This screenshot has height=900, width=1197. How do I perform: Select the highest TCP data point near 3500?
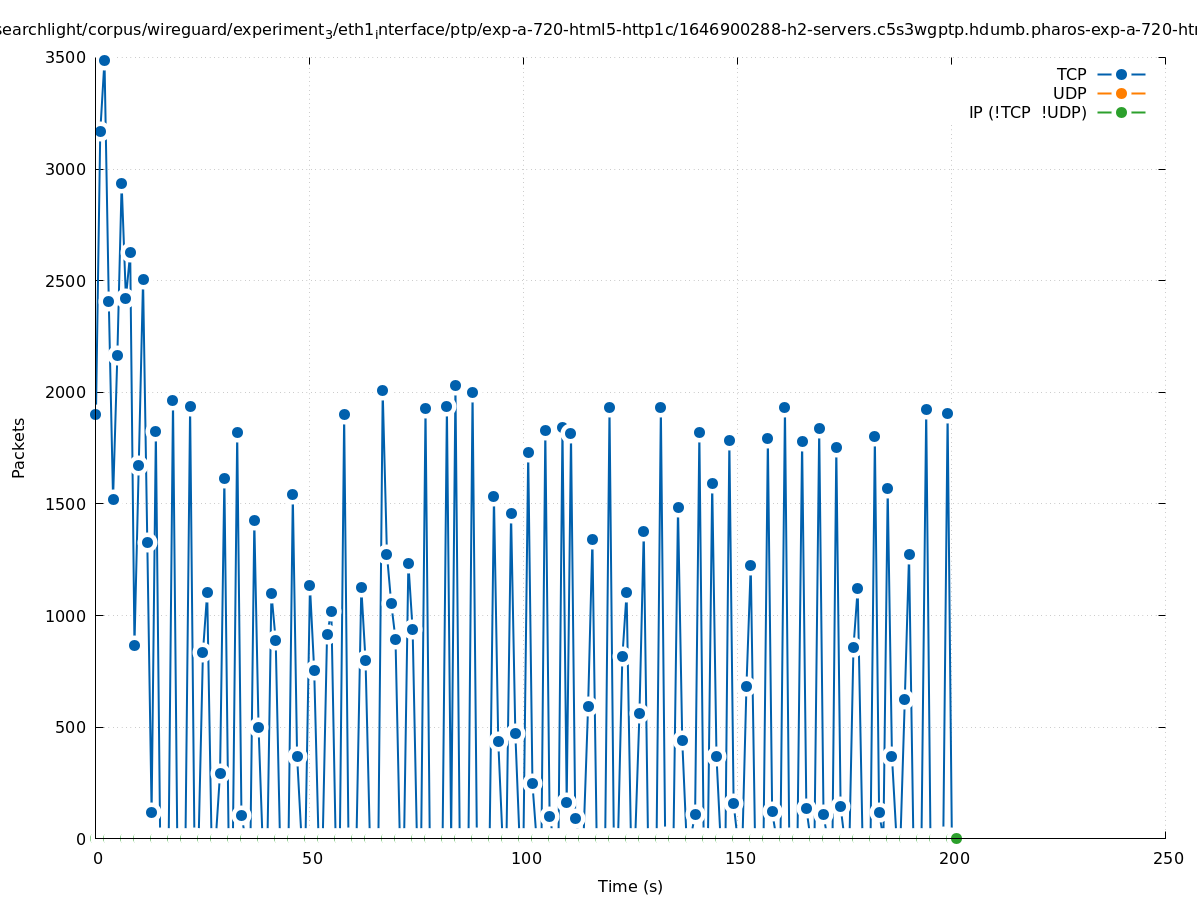tap(104, 60)
